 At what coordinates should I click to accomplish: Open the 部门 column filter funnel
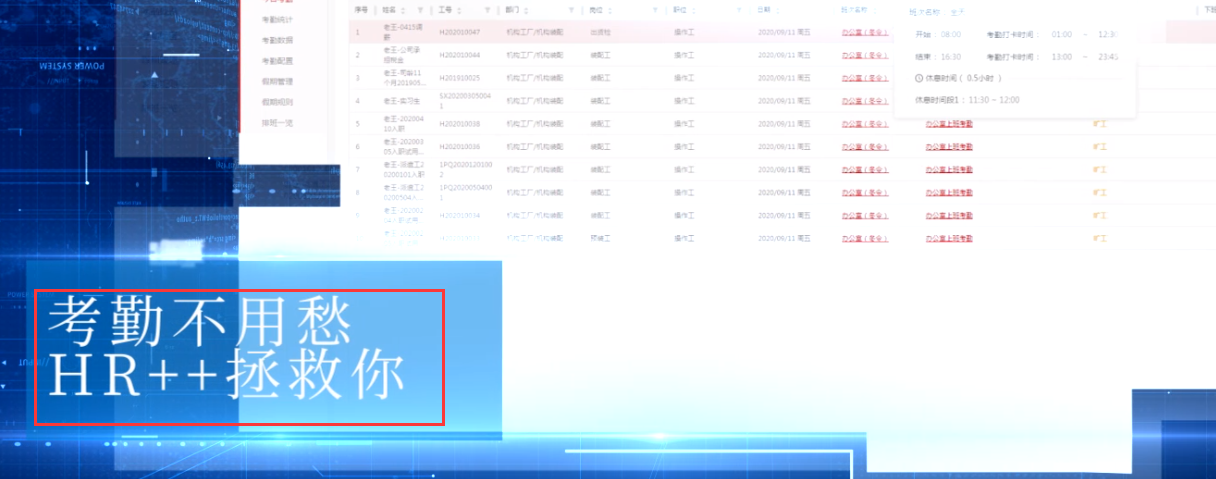[x=571, y=10]
